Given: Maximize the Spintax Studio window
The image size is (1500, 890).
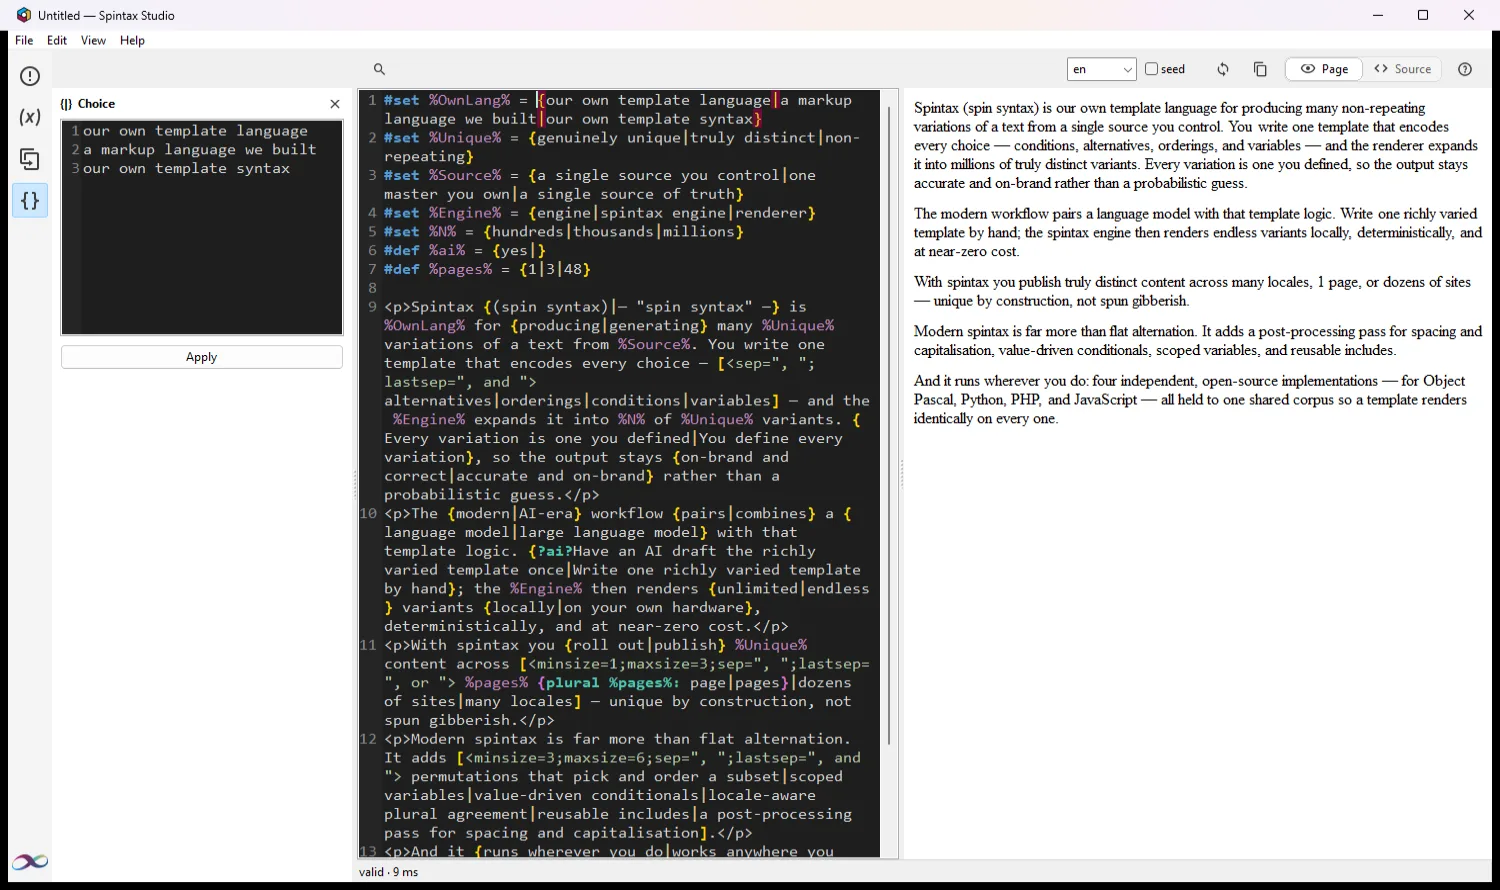Looking at the screenshot, I should coord(1423,15).
